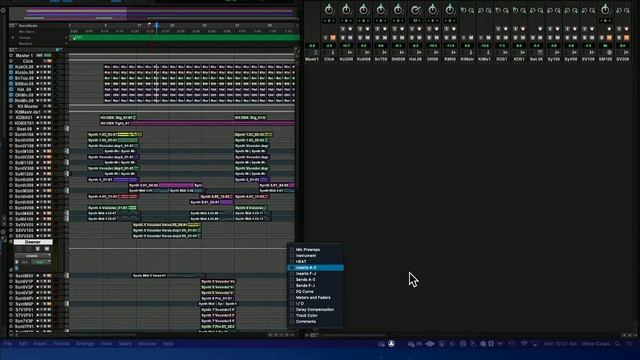This screenshot has height=360, width=640.
Task: Record-enable the OH08 mixer channel
Action: [x=436, y=29]
